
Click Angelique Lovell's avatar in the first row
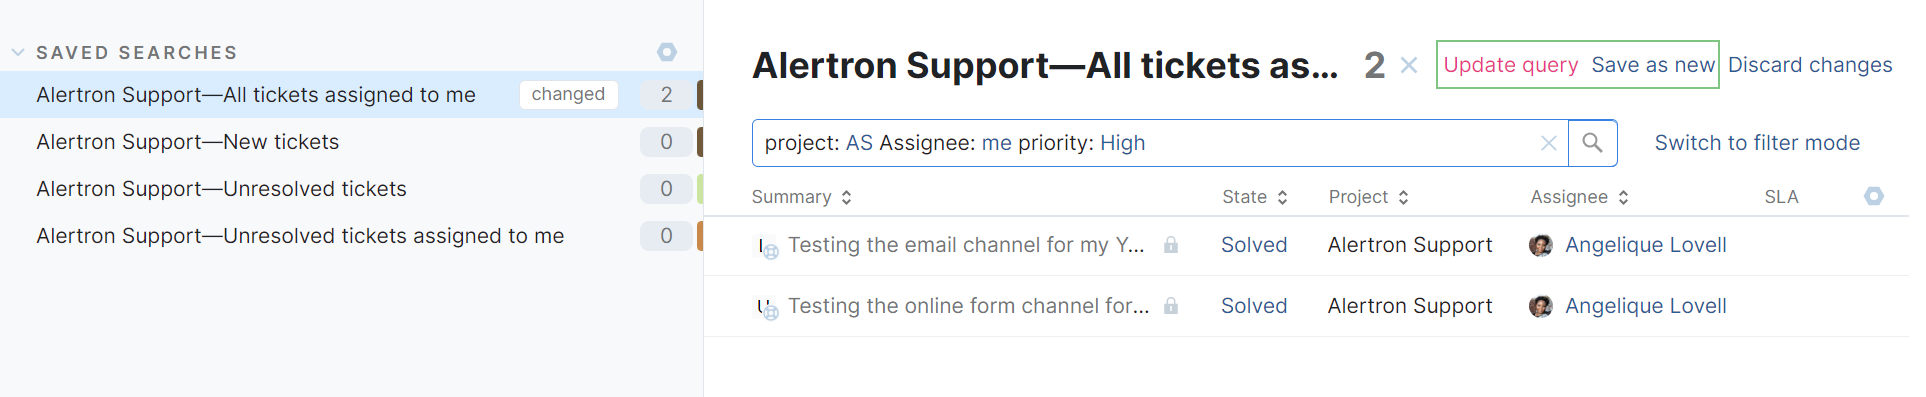[x=1541, y=245]
